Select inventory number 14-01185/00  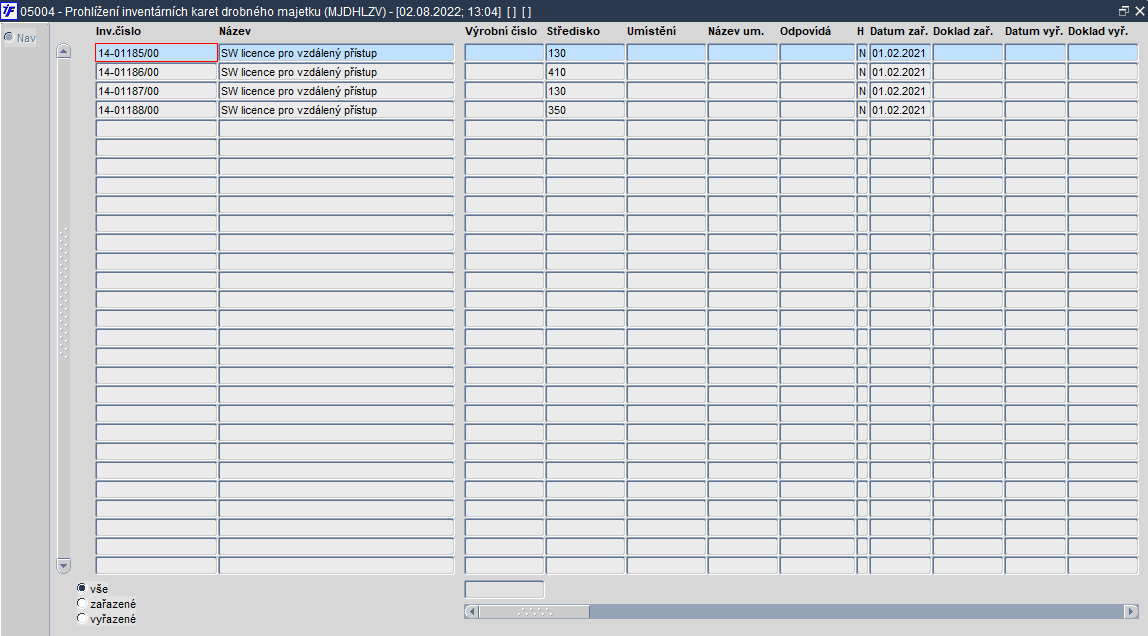156,53
